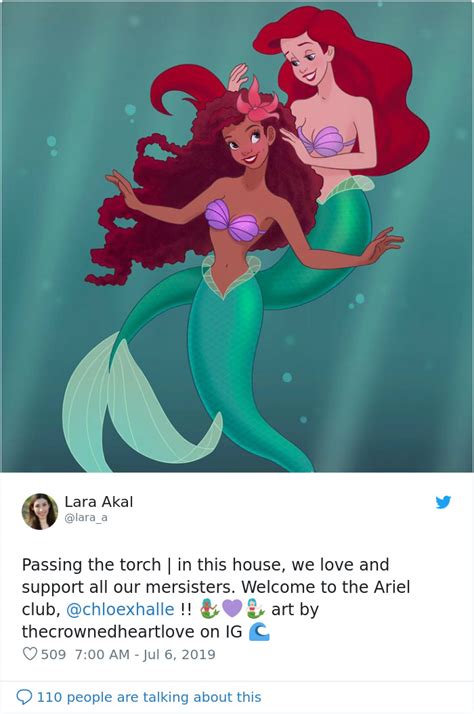
Task: Open the @lara_a handle
Action: (x=86, y=518)
